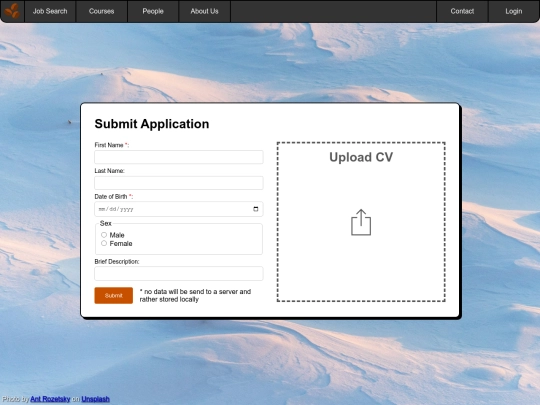The width and height of the screenshot is (540, 405).
Task: Go to the Courses page
Action: pos(101,11)
